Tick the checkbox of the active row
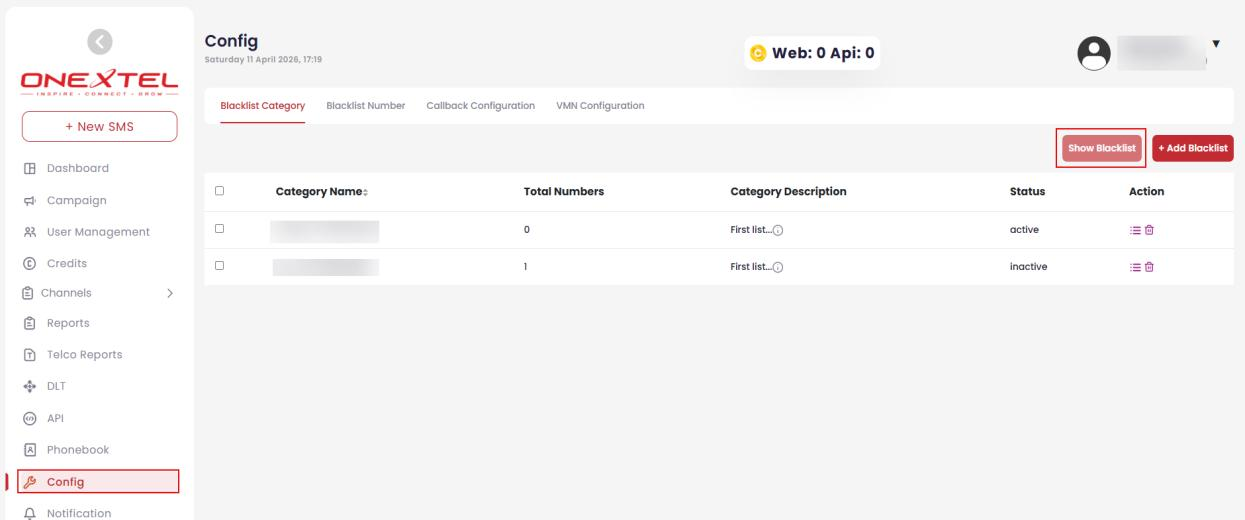Screen dimensions: 1245x520 click(x=219, y=229)
